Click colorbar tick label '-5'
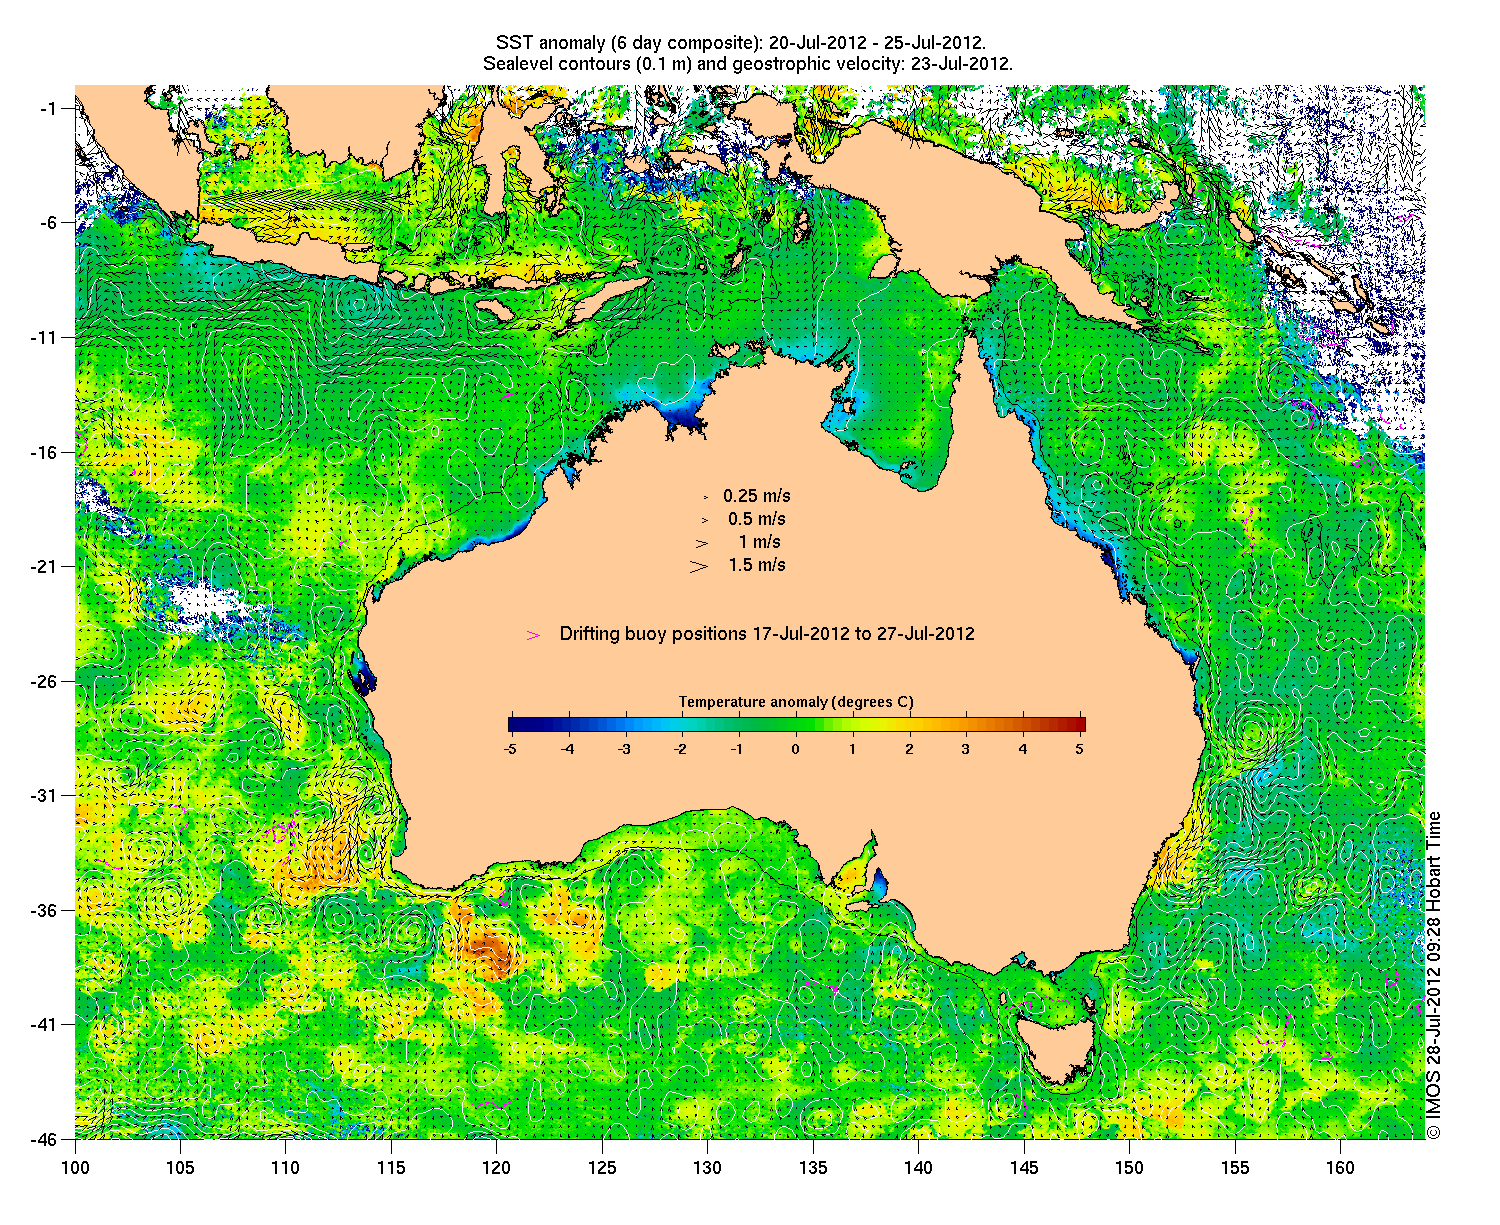Viewport: 1500px width, 1225px height. pyautogui.click(x=510, y=749)
